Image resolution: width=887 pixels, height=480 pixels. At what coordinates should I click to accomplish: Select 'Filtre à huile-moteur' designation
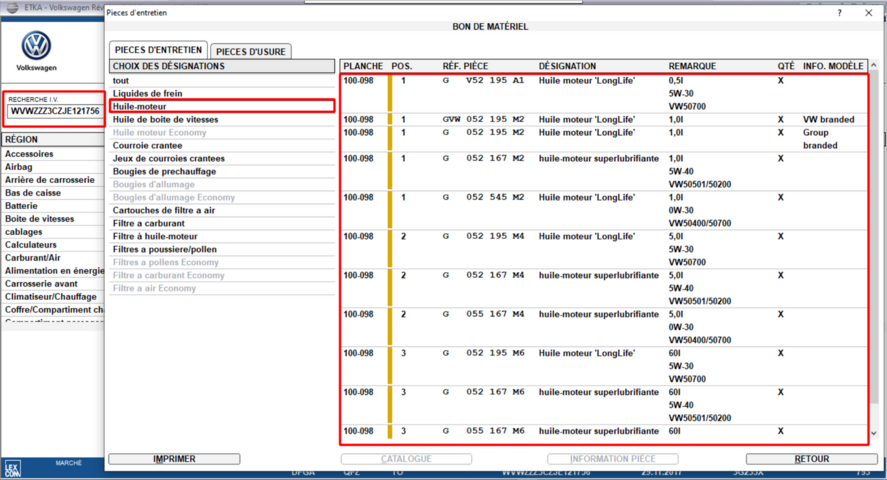pos(222,236)
